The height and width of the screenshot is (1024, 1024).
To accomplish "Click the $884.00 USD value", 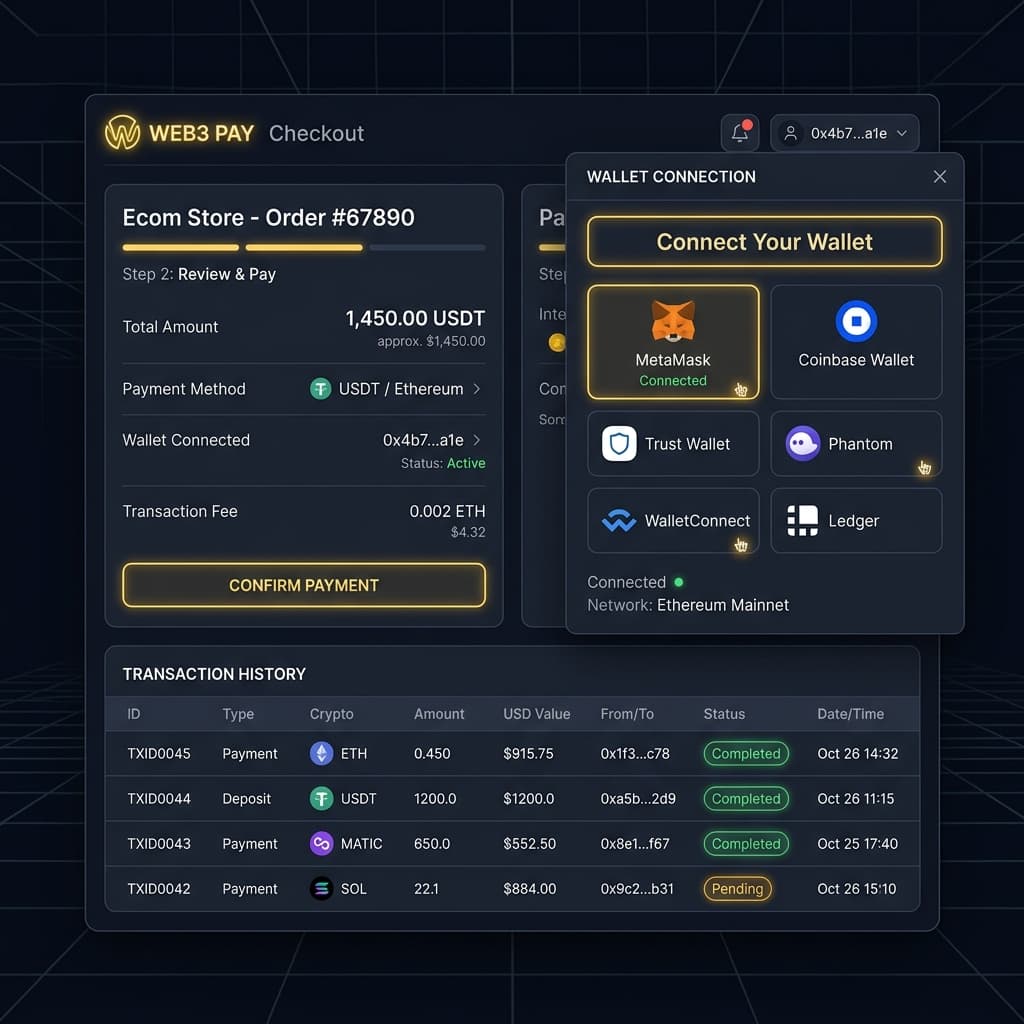I will tap(530, 888).
